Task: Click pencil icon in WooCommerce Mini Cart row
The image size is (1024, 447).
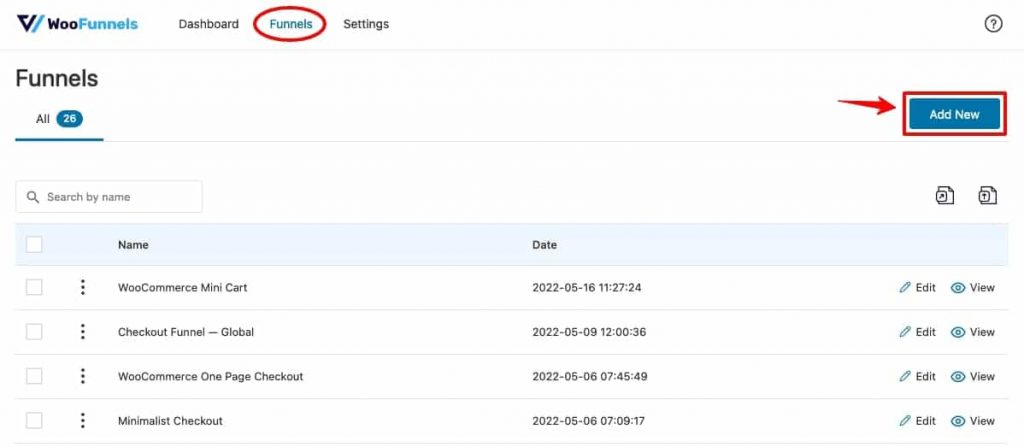Action: (904, 288)
